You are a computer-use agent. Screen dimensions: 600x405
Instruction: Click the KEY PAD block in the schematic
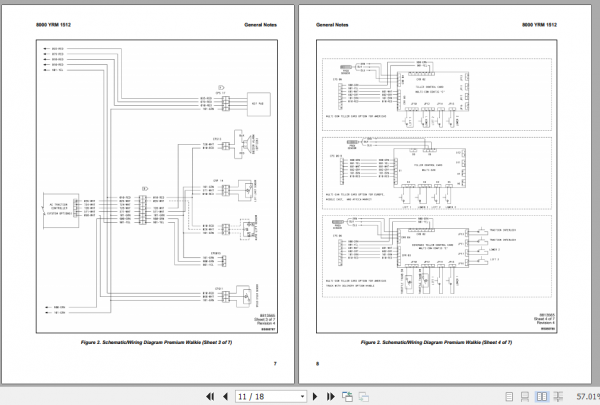259,104
